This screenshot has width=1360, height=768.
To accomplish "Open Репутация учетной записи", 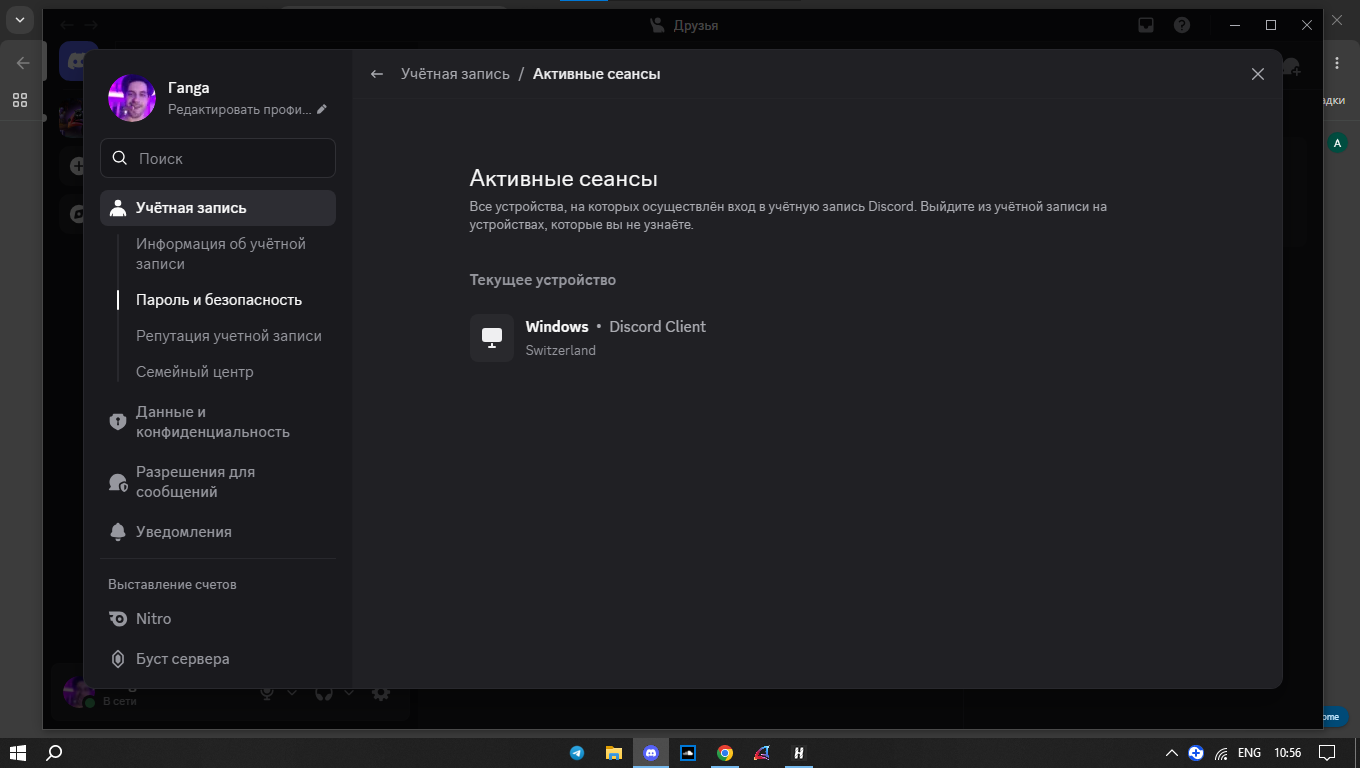I will pyautogui.click(x=229, y=336).
